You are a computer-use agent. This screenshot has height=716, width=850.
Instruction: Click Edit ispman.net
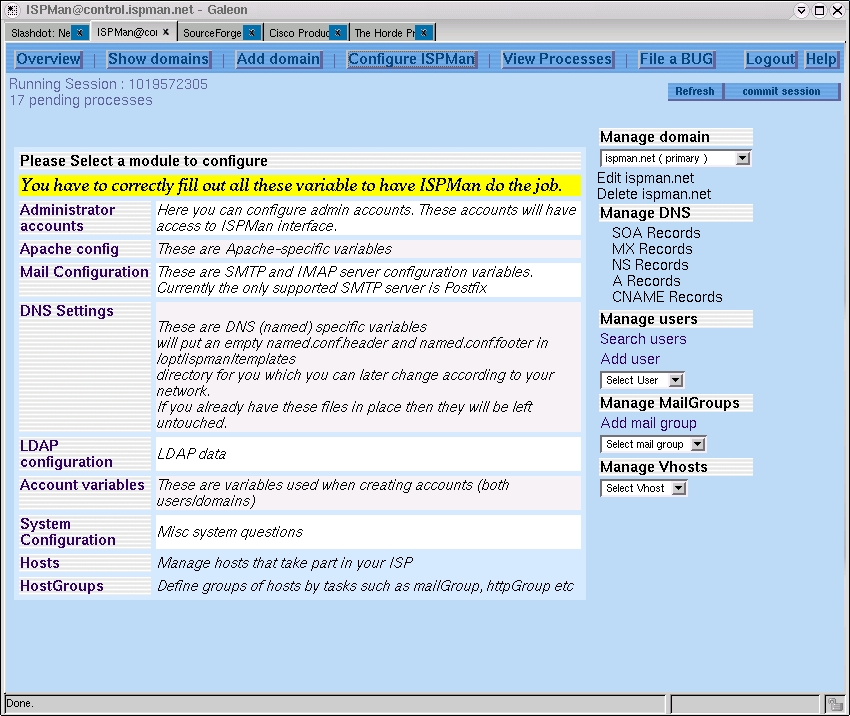coord(645,178)
